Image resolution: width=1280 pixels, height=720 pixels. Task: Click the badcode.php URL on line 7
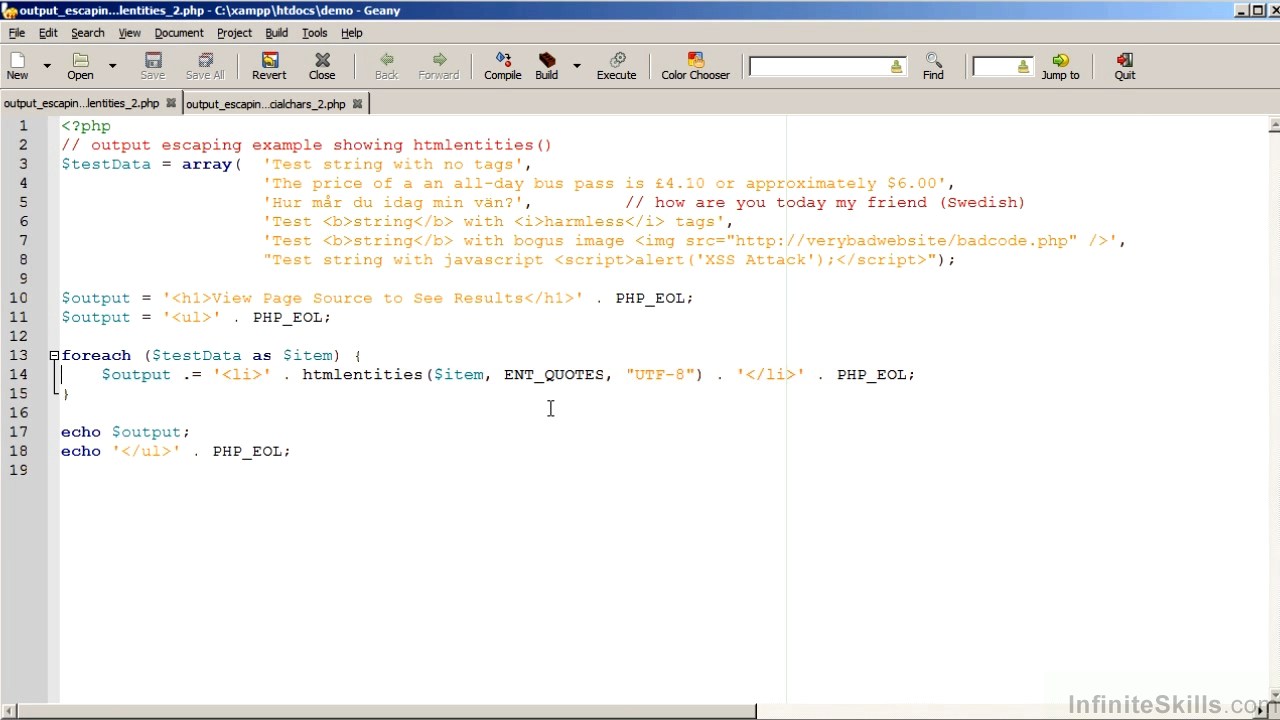[901, 241]
